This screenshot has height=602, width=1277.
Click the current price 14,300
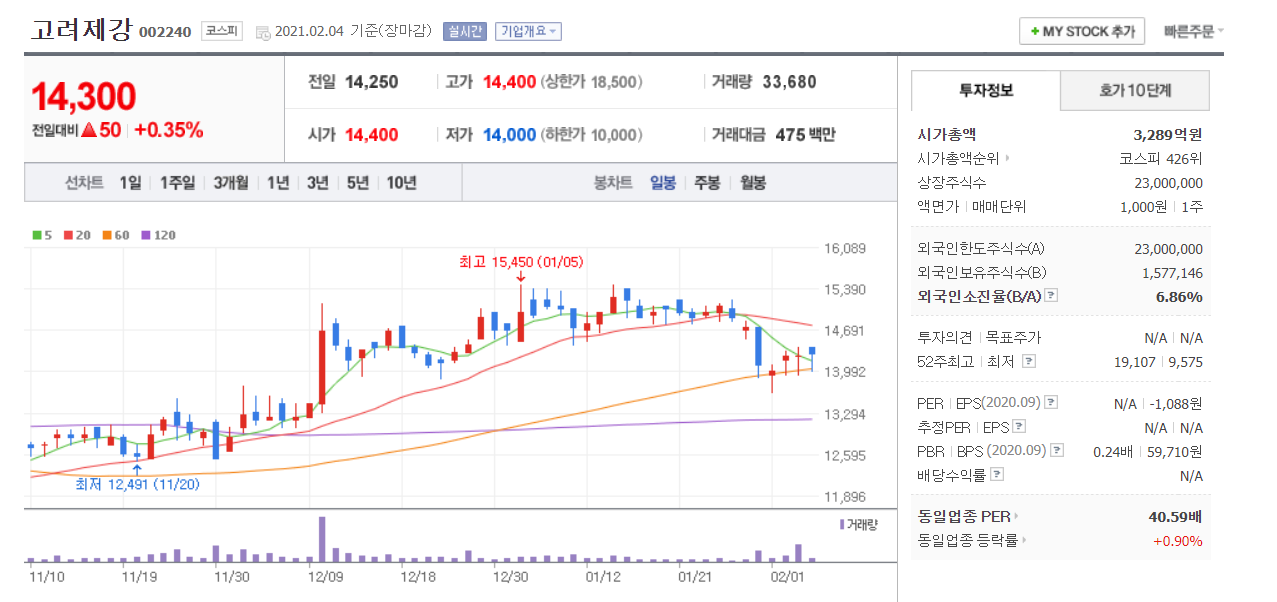[x=84, y=96]
